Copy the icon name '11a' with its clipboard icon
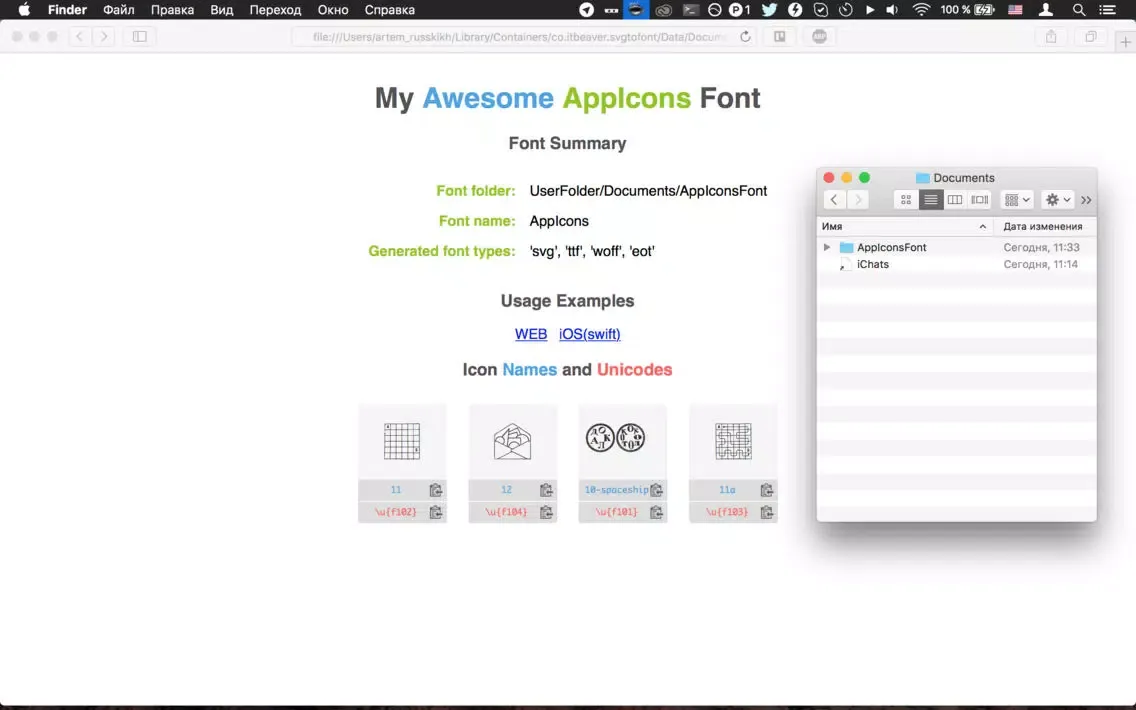1136x710 pixels. click(x=767, y=490)
